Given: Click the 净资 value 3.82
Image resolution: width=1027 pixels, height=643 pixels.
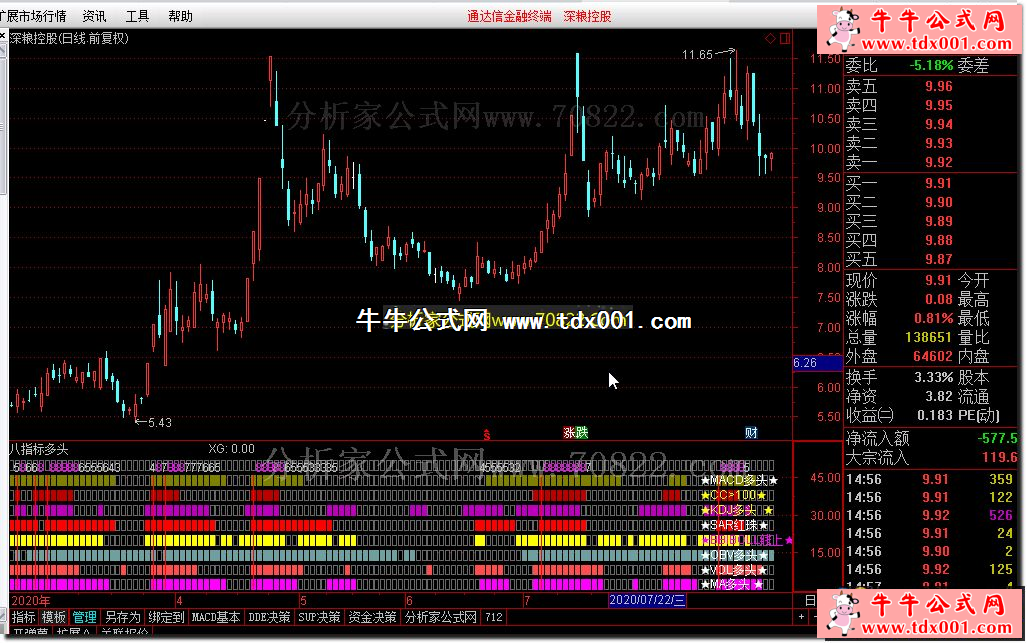Looking at the screenshot, I should click(939, 397).
